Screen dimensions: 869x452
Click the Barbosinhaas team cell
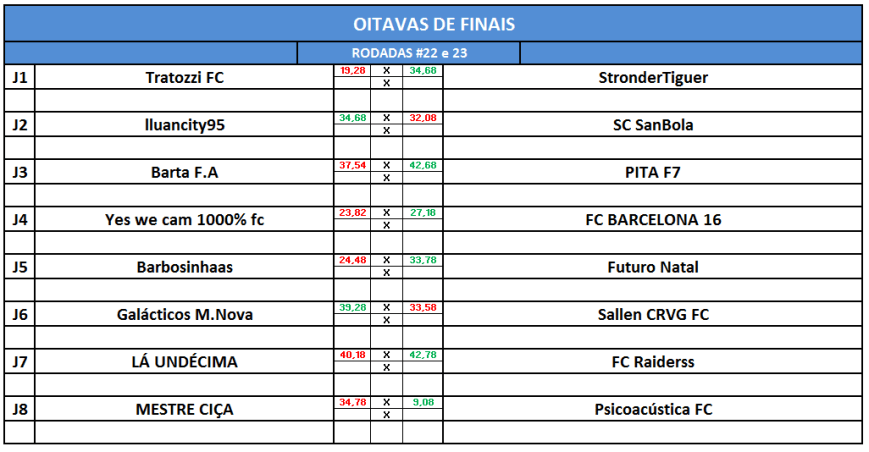point(184,267)
